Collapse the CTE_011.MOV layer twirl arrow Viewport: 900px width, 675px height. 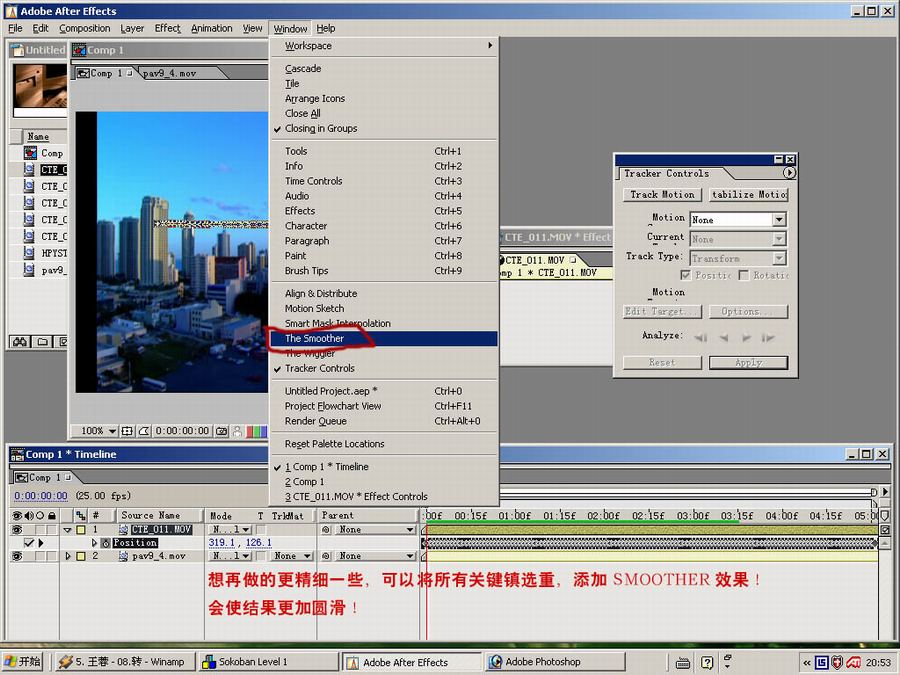pyautogui.click(x=68, y=530)
